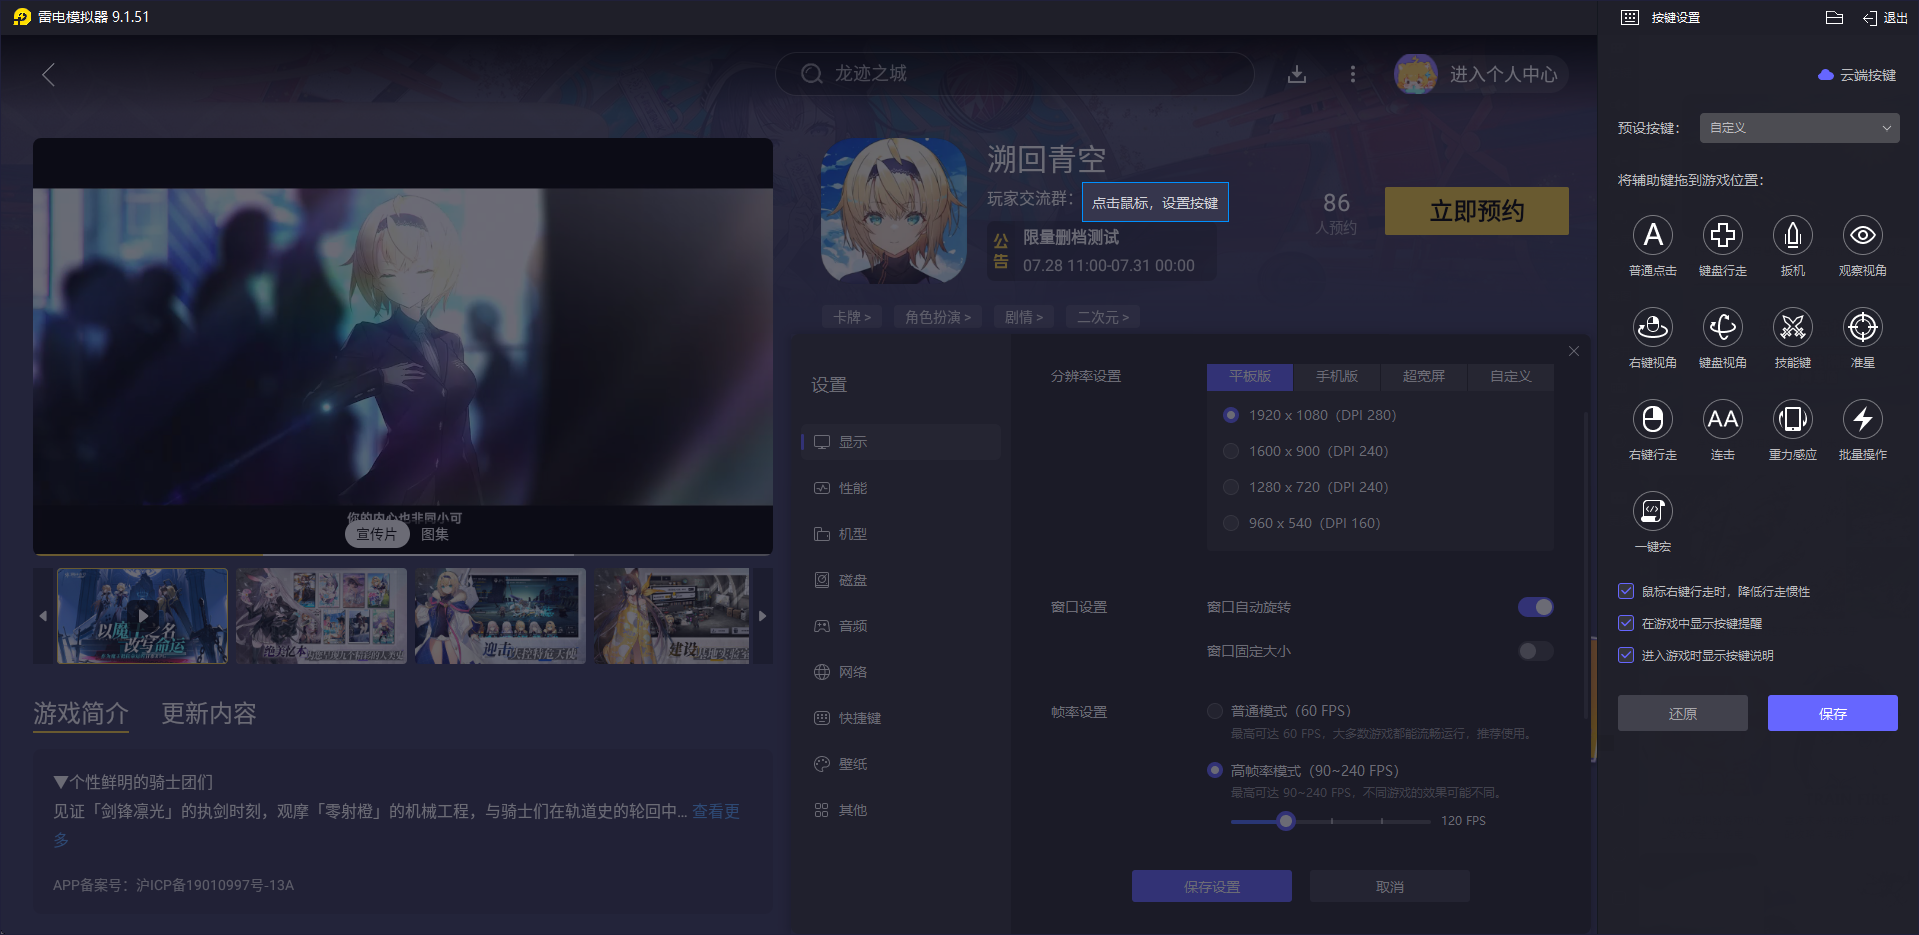
Task: Show previous thumbnails with left arrow
Action: point(43,616)
